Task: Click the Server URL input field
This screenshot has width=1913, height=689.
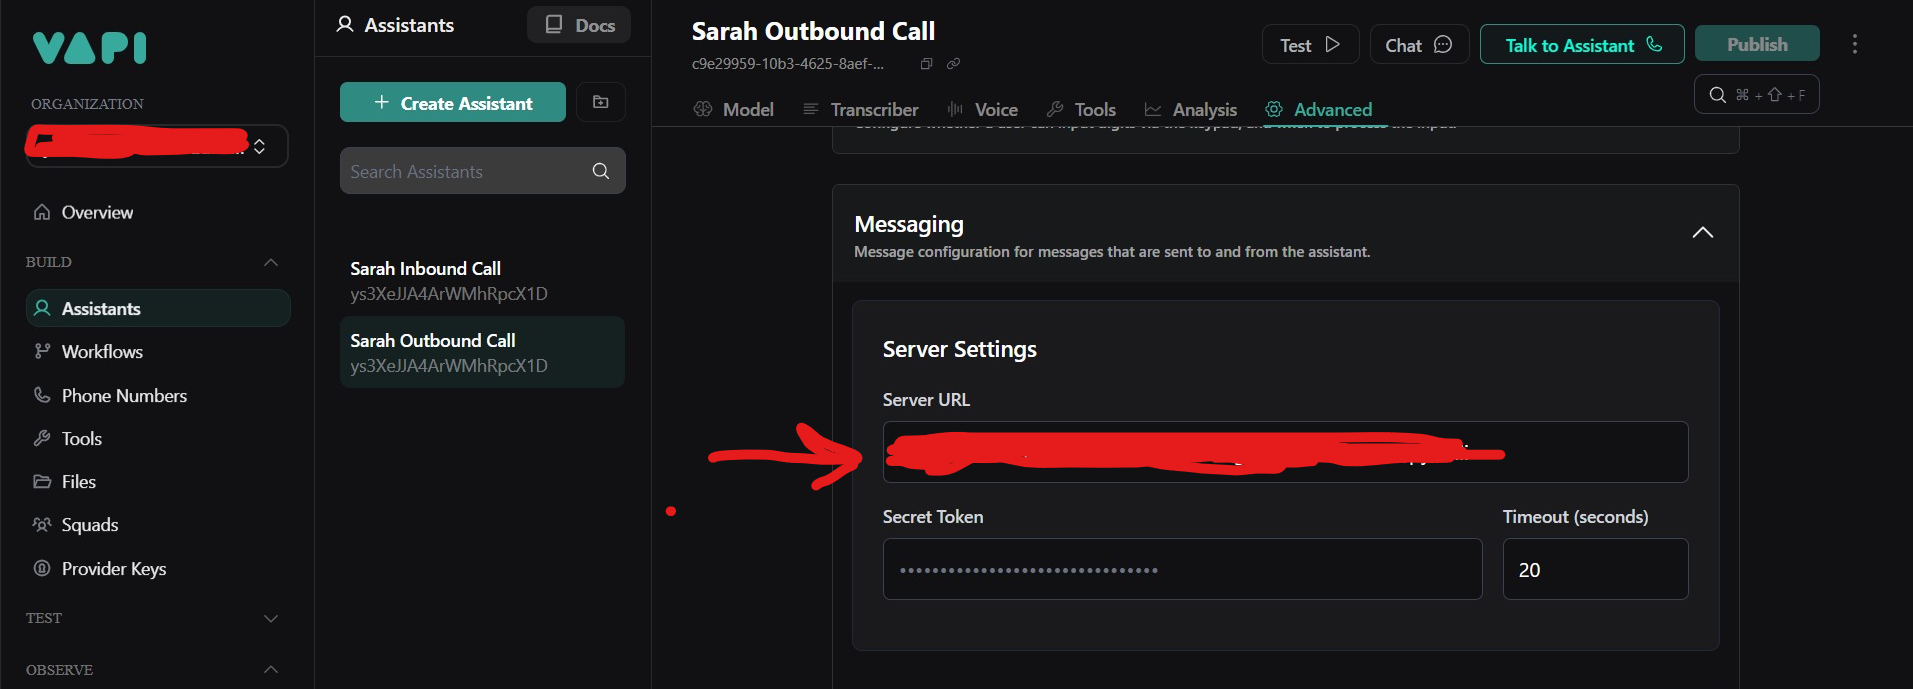Action: pos(1285,452)
